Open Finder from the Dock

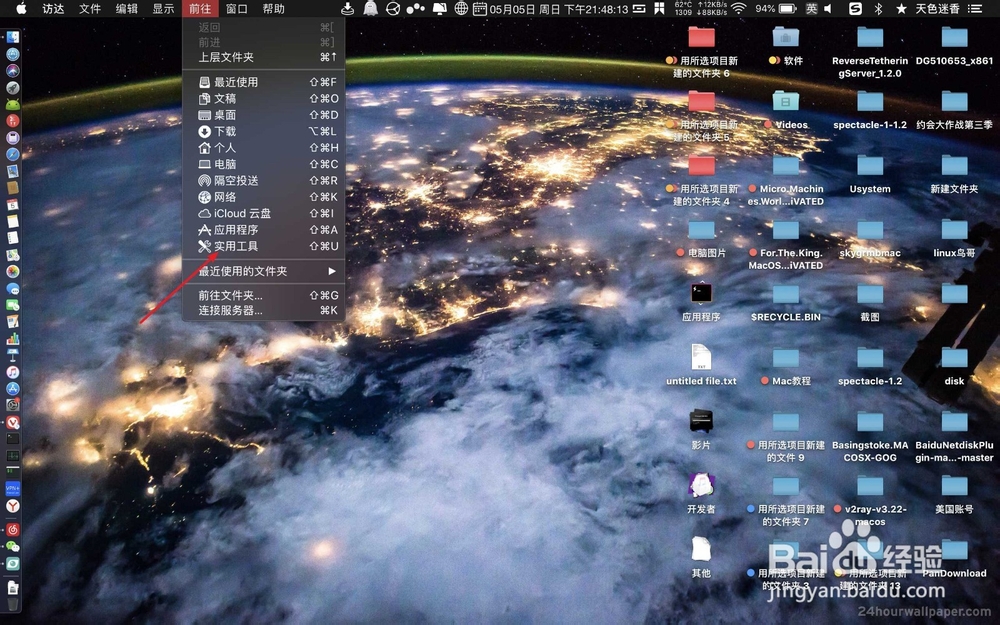coord(13,38)
